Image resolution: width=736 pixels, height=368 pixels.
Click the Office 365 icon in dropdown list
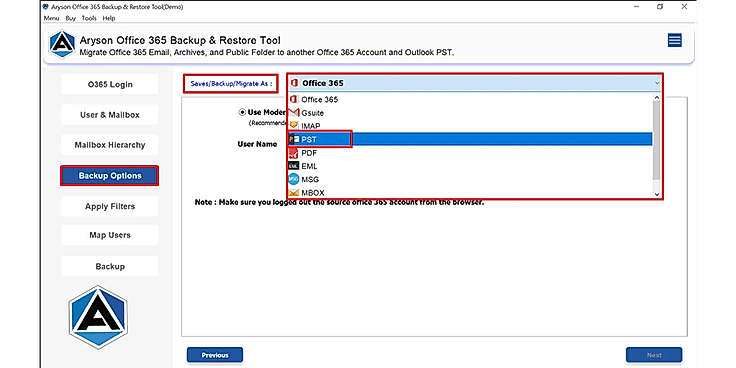(294, 100)
